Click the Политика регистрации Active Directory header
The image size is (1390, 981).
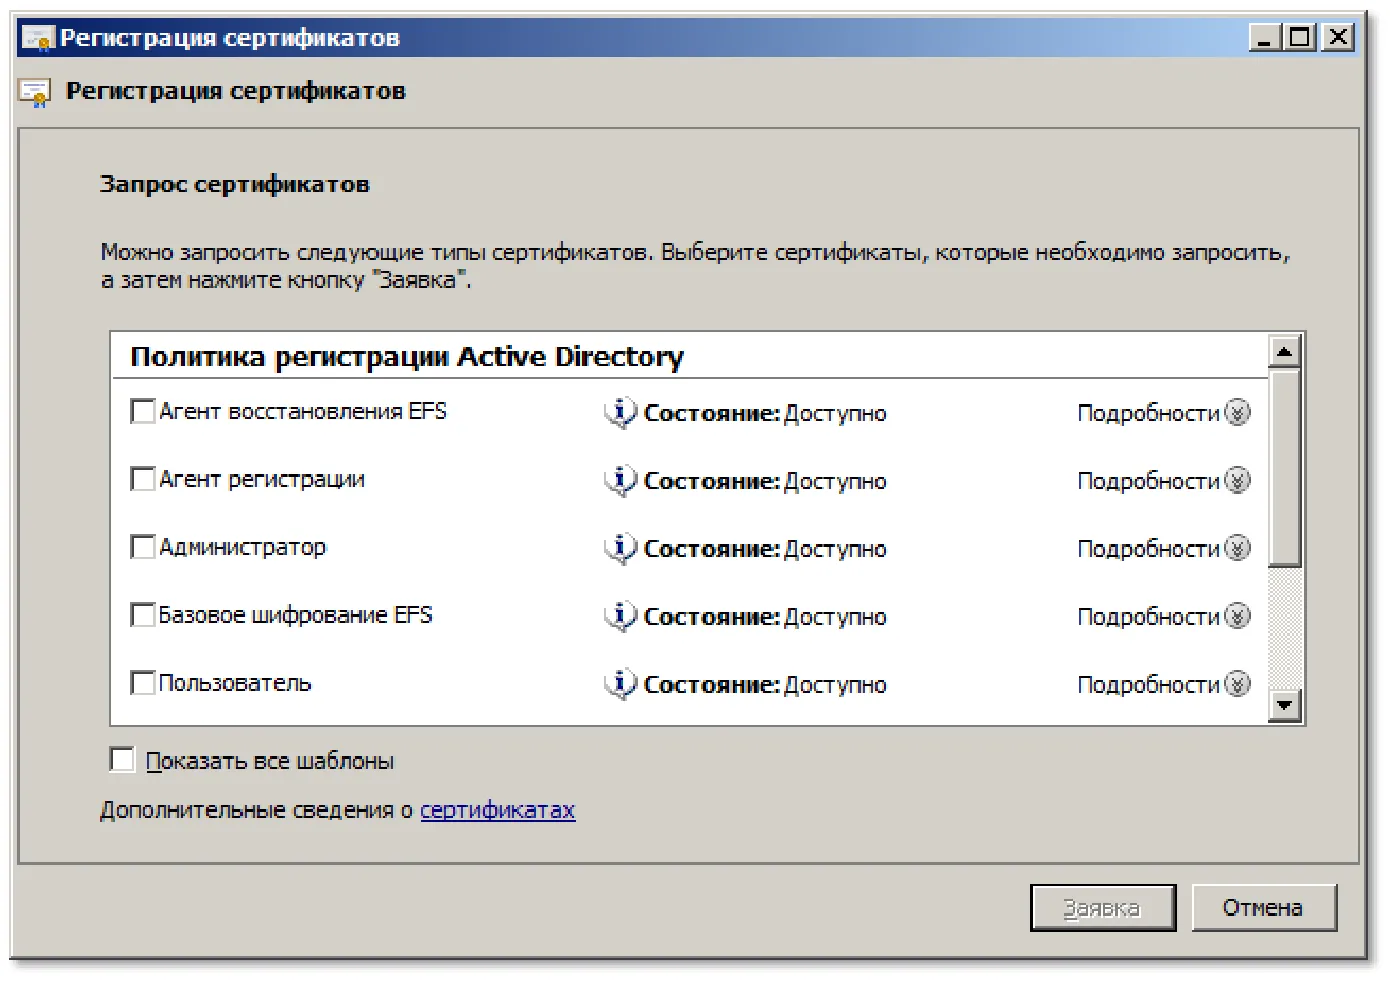point(407,357)
